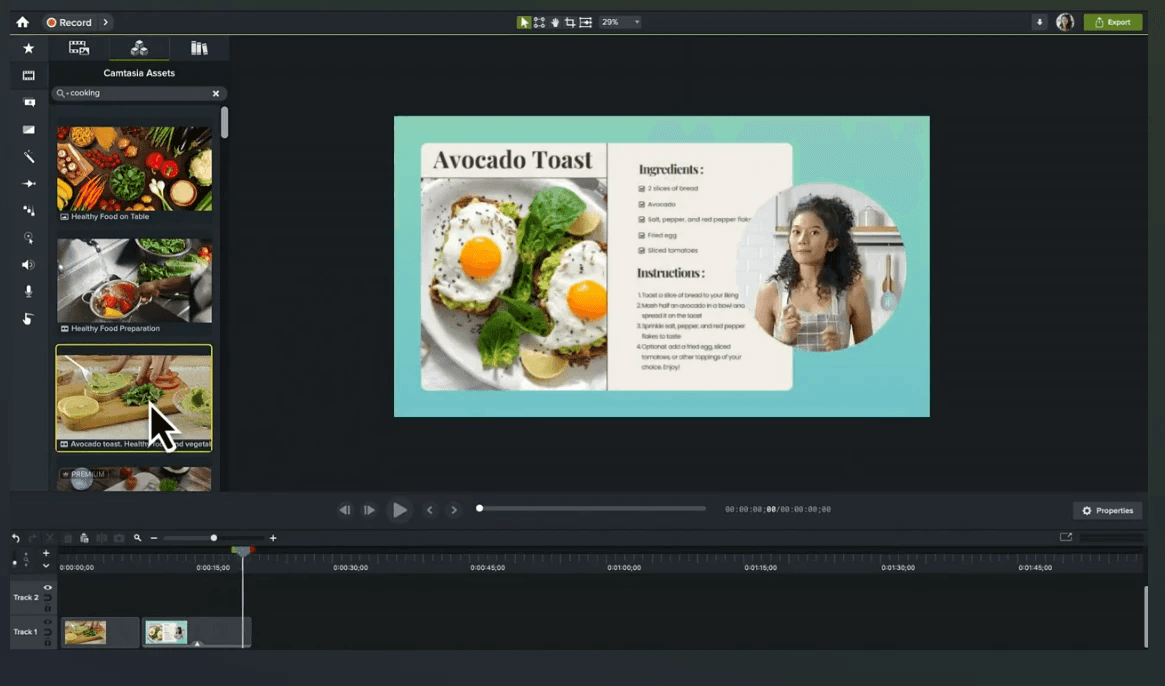Viewport: 1165px width, 686px height.
Task: Open the Animations arrow sidebar tool
Action: coord(28,184)
